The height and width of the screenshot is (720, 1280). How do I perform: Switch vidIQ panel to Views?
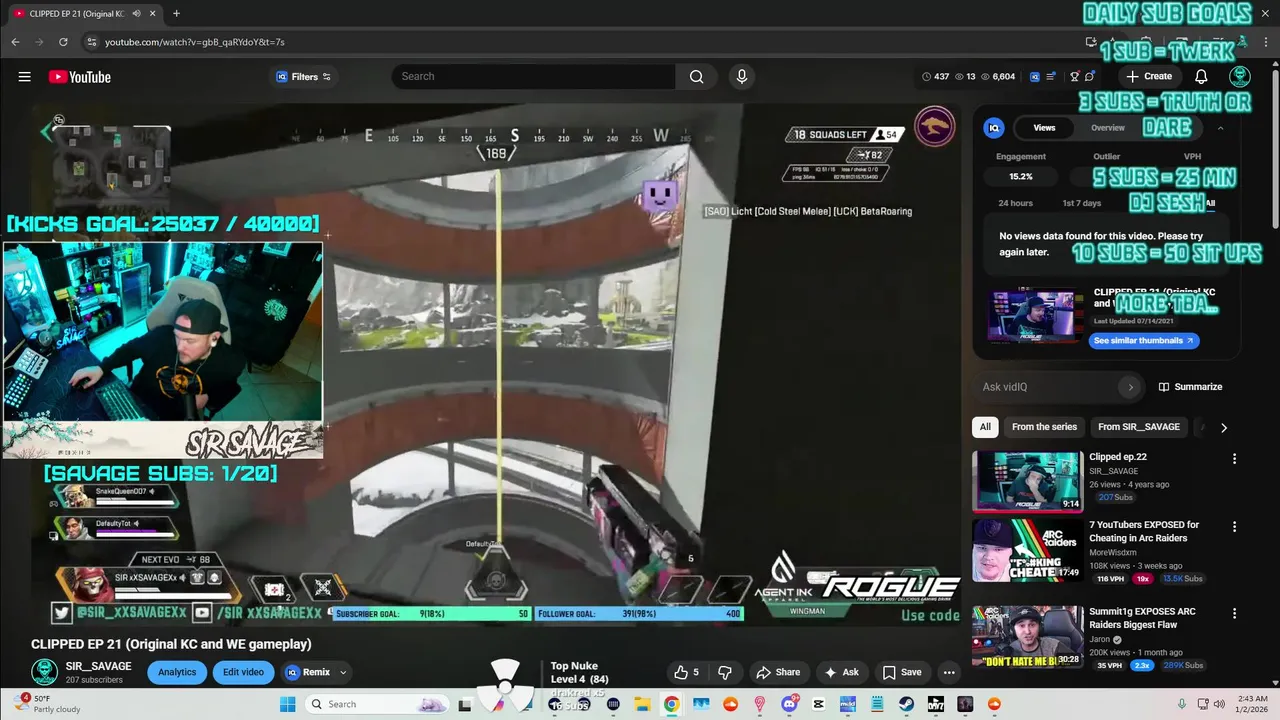(1044, 128)
